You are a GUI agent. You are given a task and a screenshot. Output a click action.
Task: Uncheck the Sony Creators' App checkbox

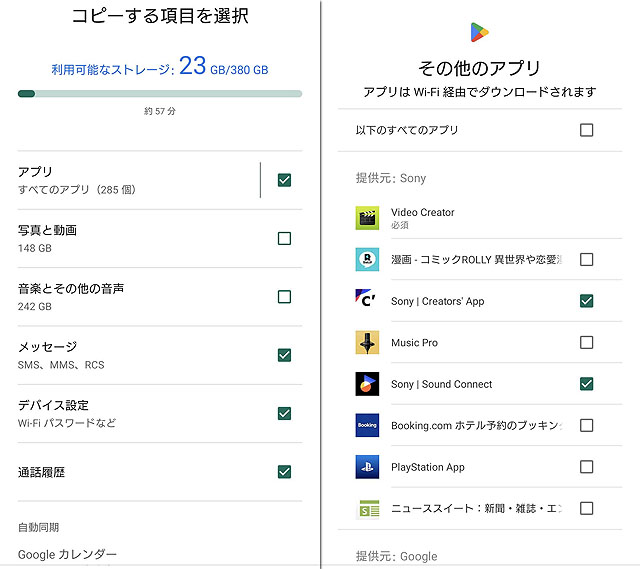tap(587, 301)
